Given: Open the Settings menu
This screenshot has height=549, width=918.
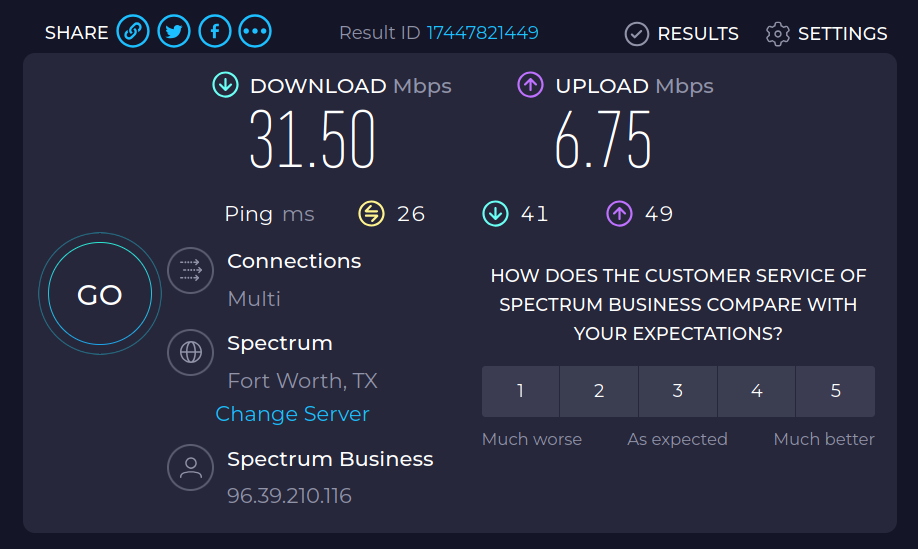Looking at the screenshot, I should pyautogui.click(x=827, y=34).
